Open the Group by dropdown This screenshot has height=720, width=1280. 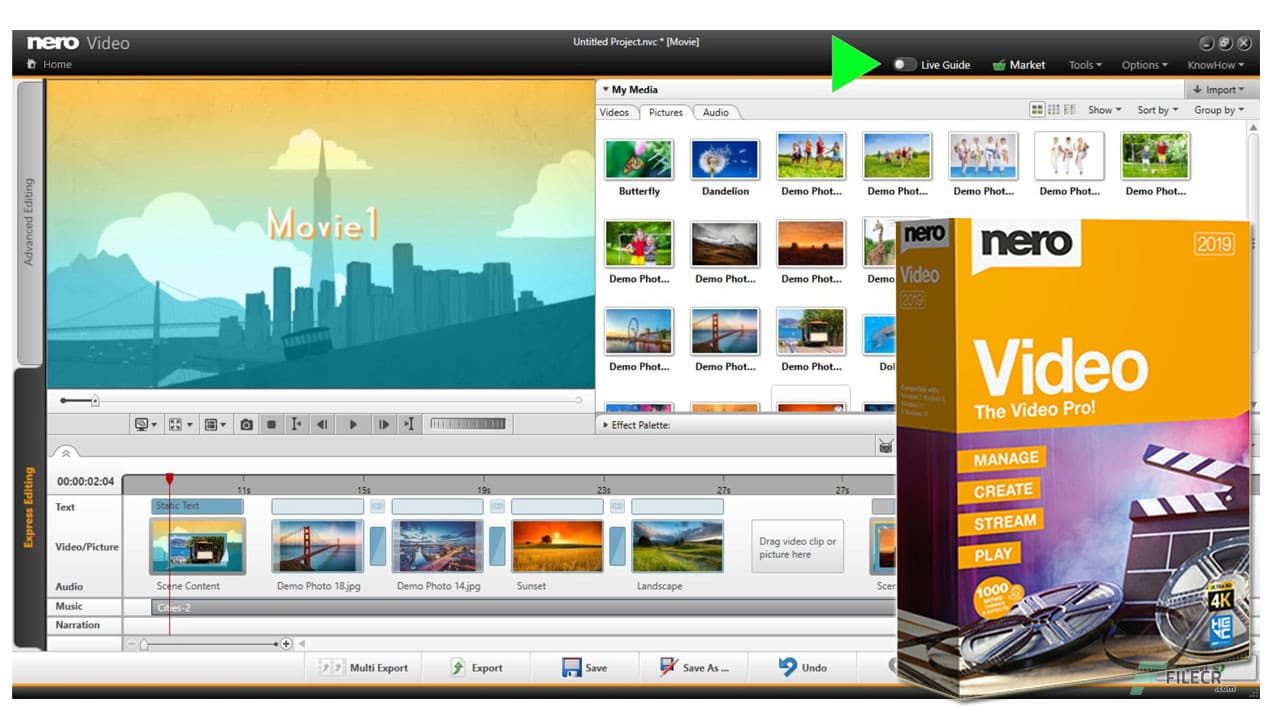[x=1218, y=110]
